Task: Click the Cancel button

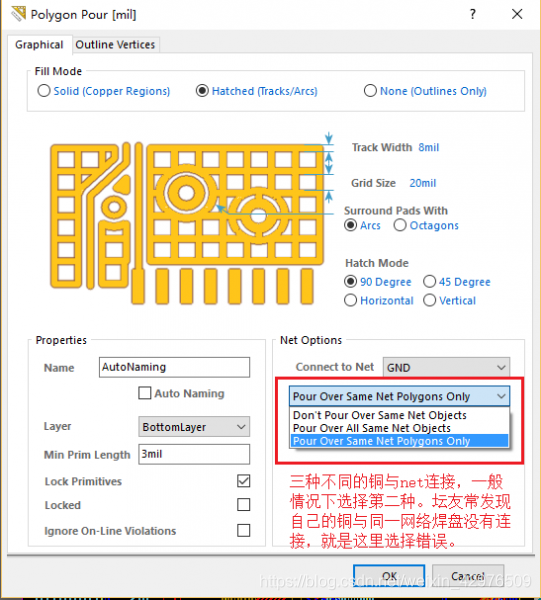Action: click(x=468, y=576)
